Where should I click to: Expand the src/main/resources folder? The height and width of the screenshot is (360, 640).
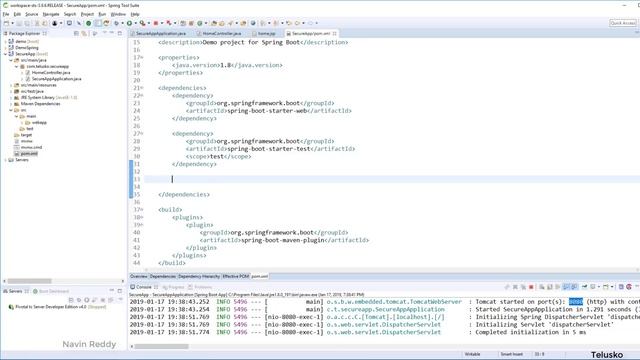coord(11,85)
